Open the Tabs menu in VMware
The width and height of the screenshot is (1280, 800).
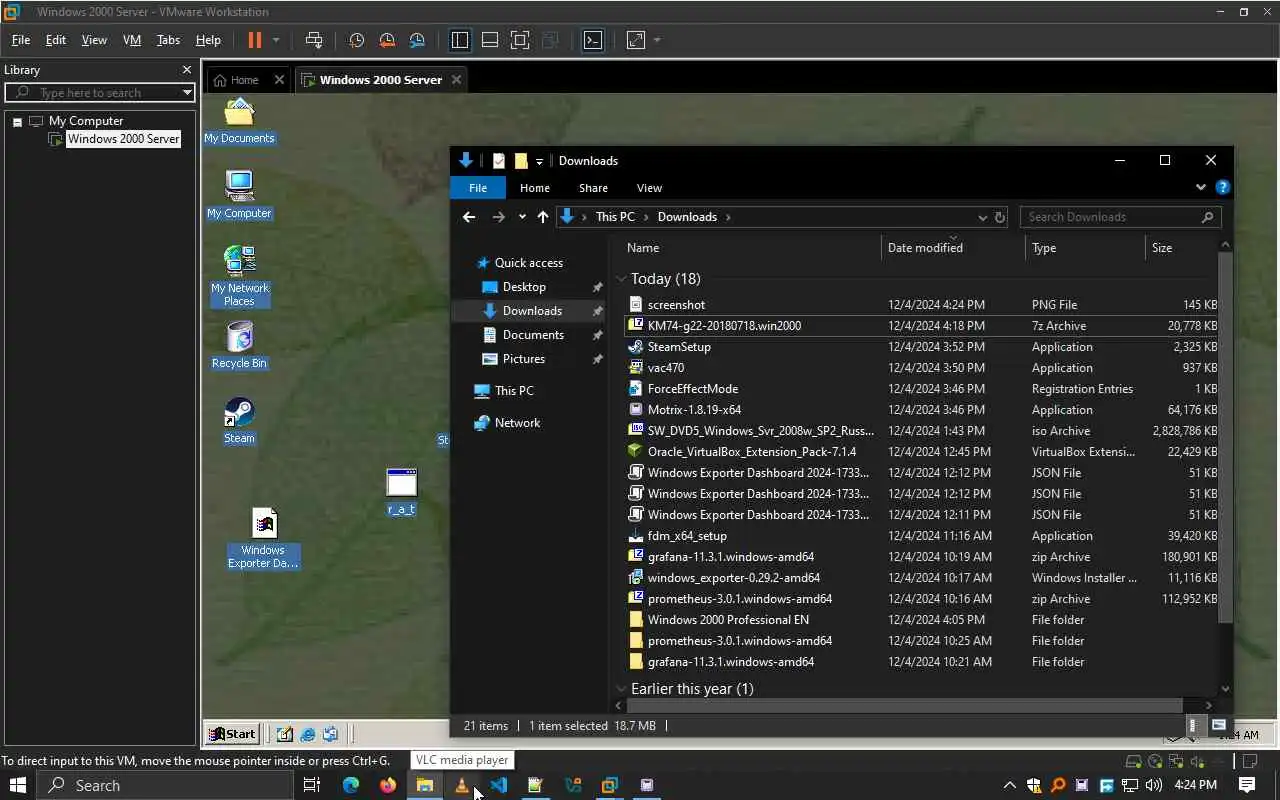(x=168, y=40)
